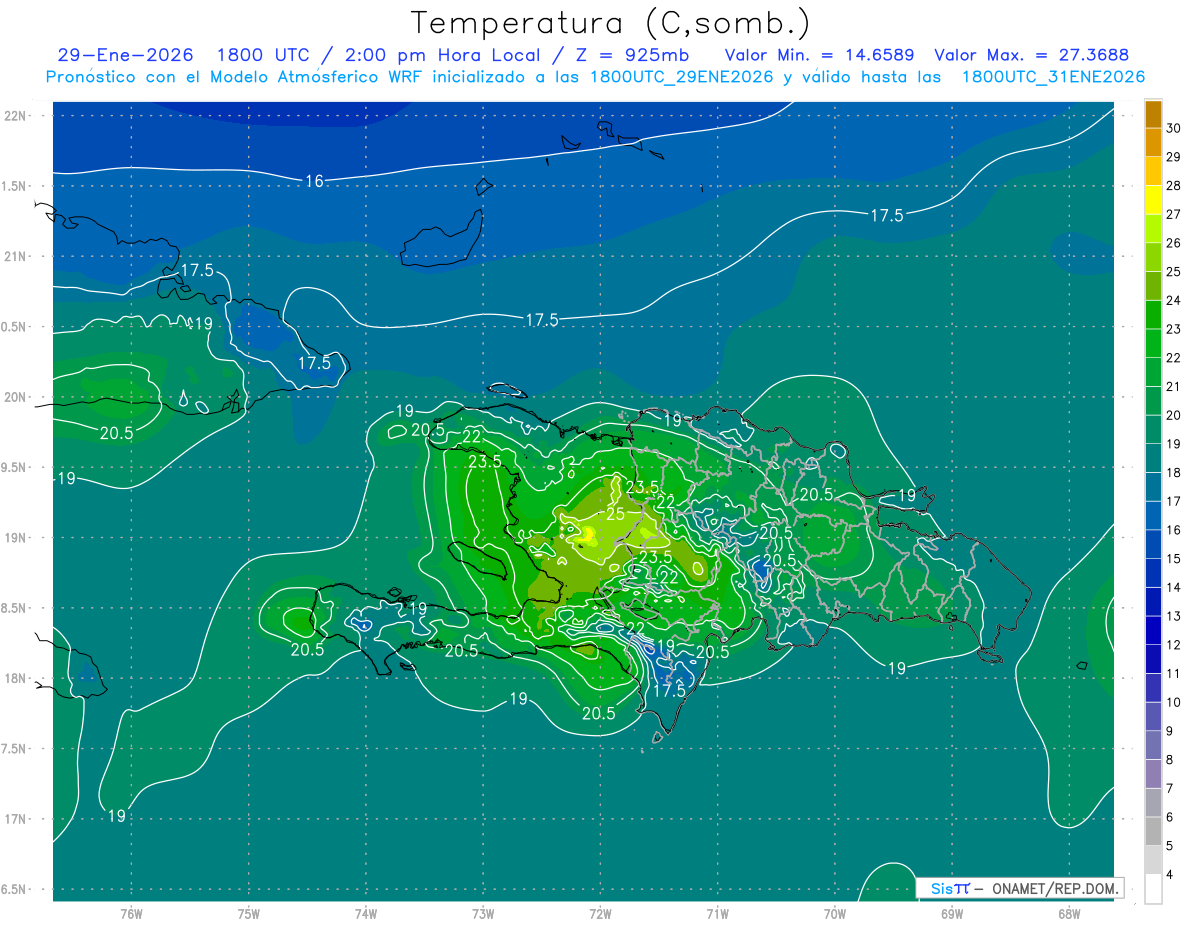Click the '22N' latitude axis label
Viewport: 1200px width, 927px height.
(x=16, y=115)
